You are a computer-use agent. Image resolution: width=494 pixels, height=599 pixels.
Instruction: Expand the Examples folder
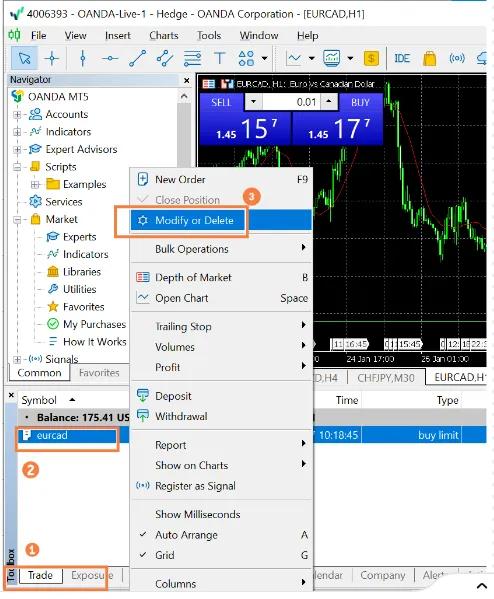[35, 185]
